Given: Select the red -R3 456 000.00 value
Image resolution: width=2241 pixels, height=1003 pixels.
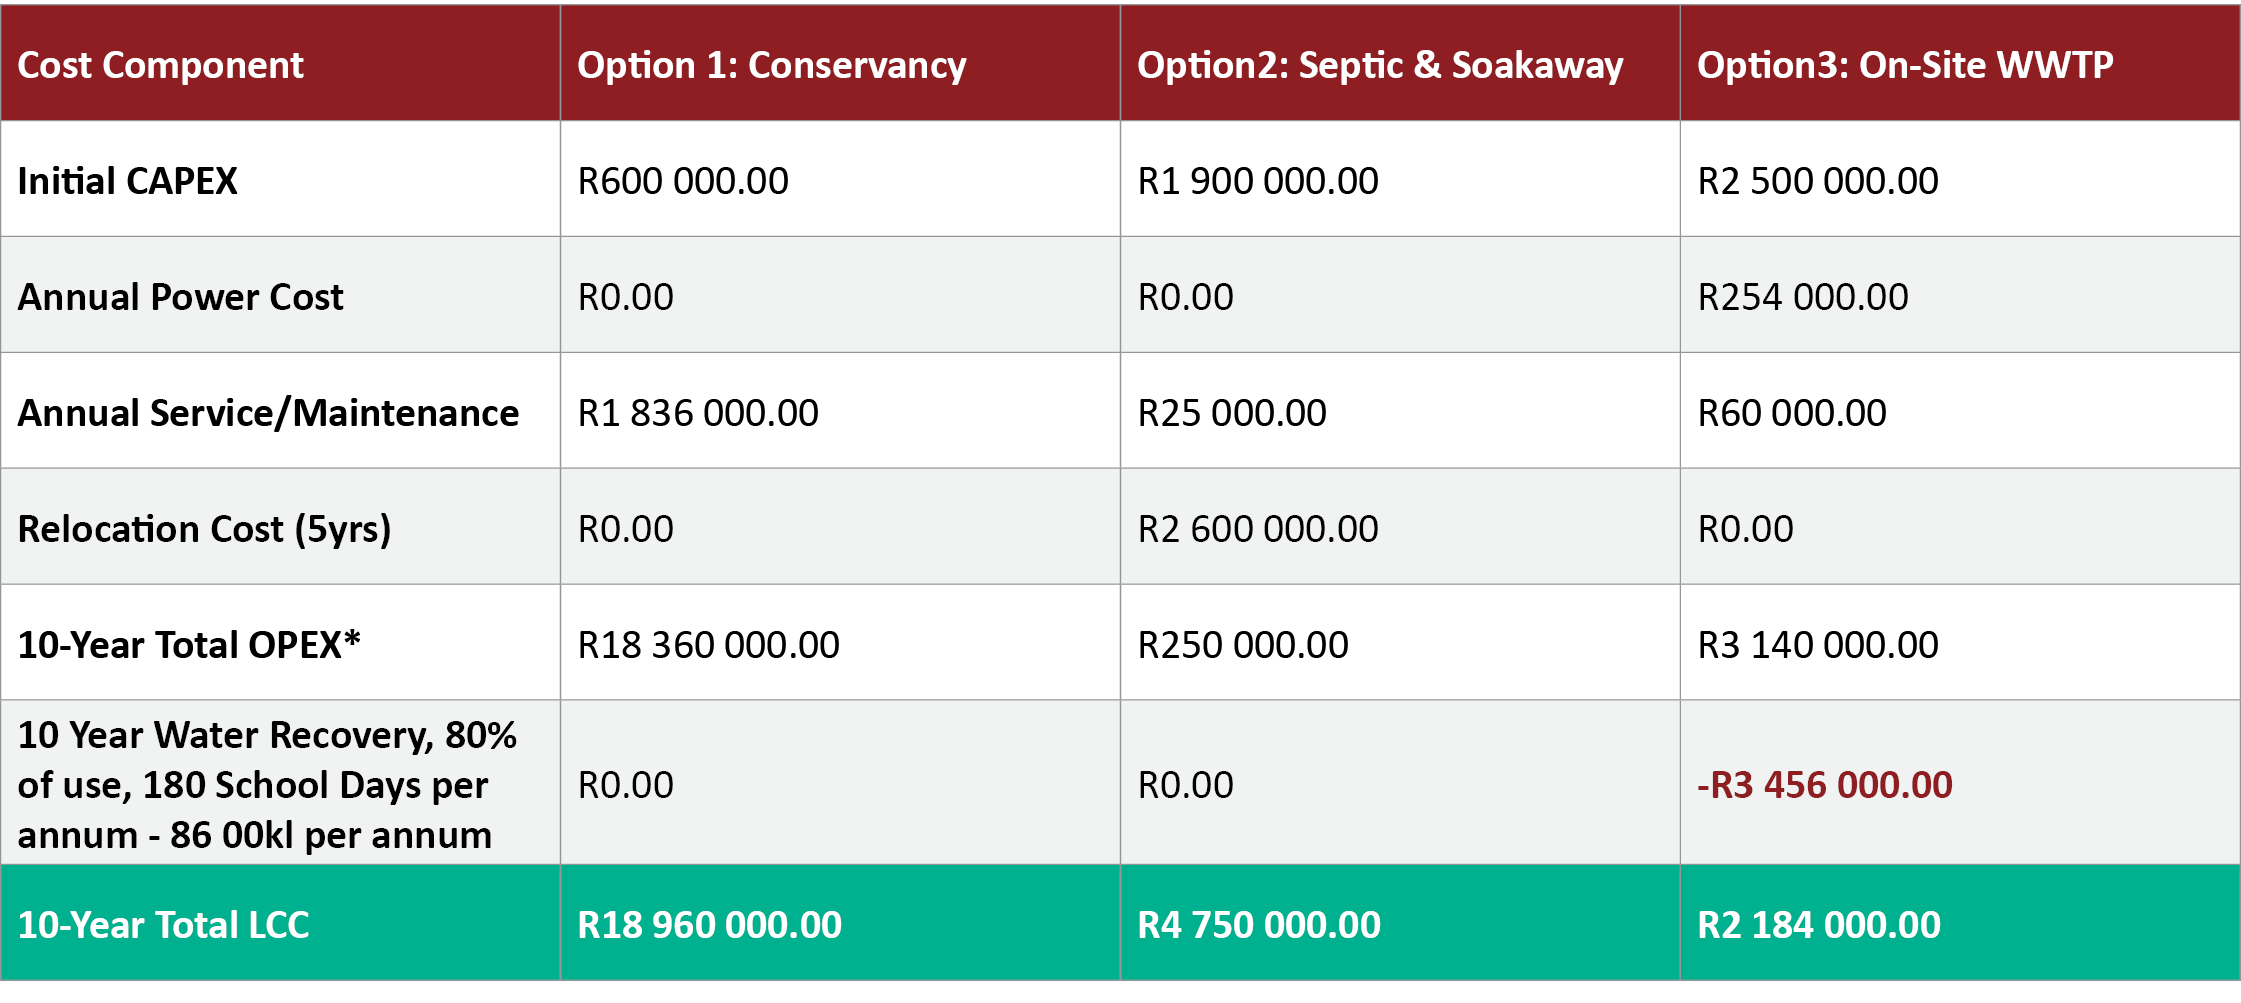Looking at the screenshot, I should (1824, 785).
